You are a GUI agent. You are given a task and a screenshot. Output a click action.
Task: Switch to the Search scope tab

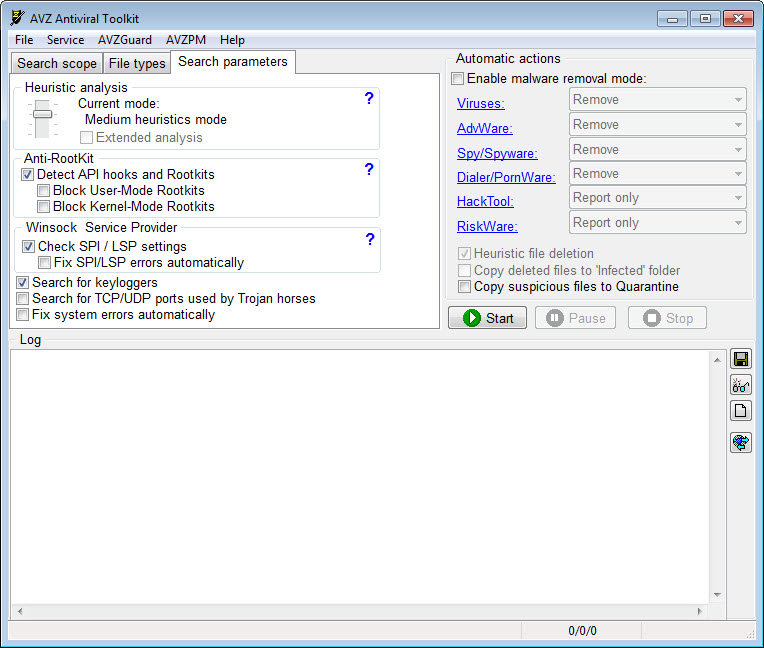tap(57, 63)
